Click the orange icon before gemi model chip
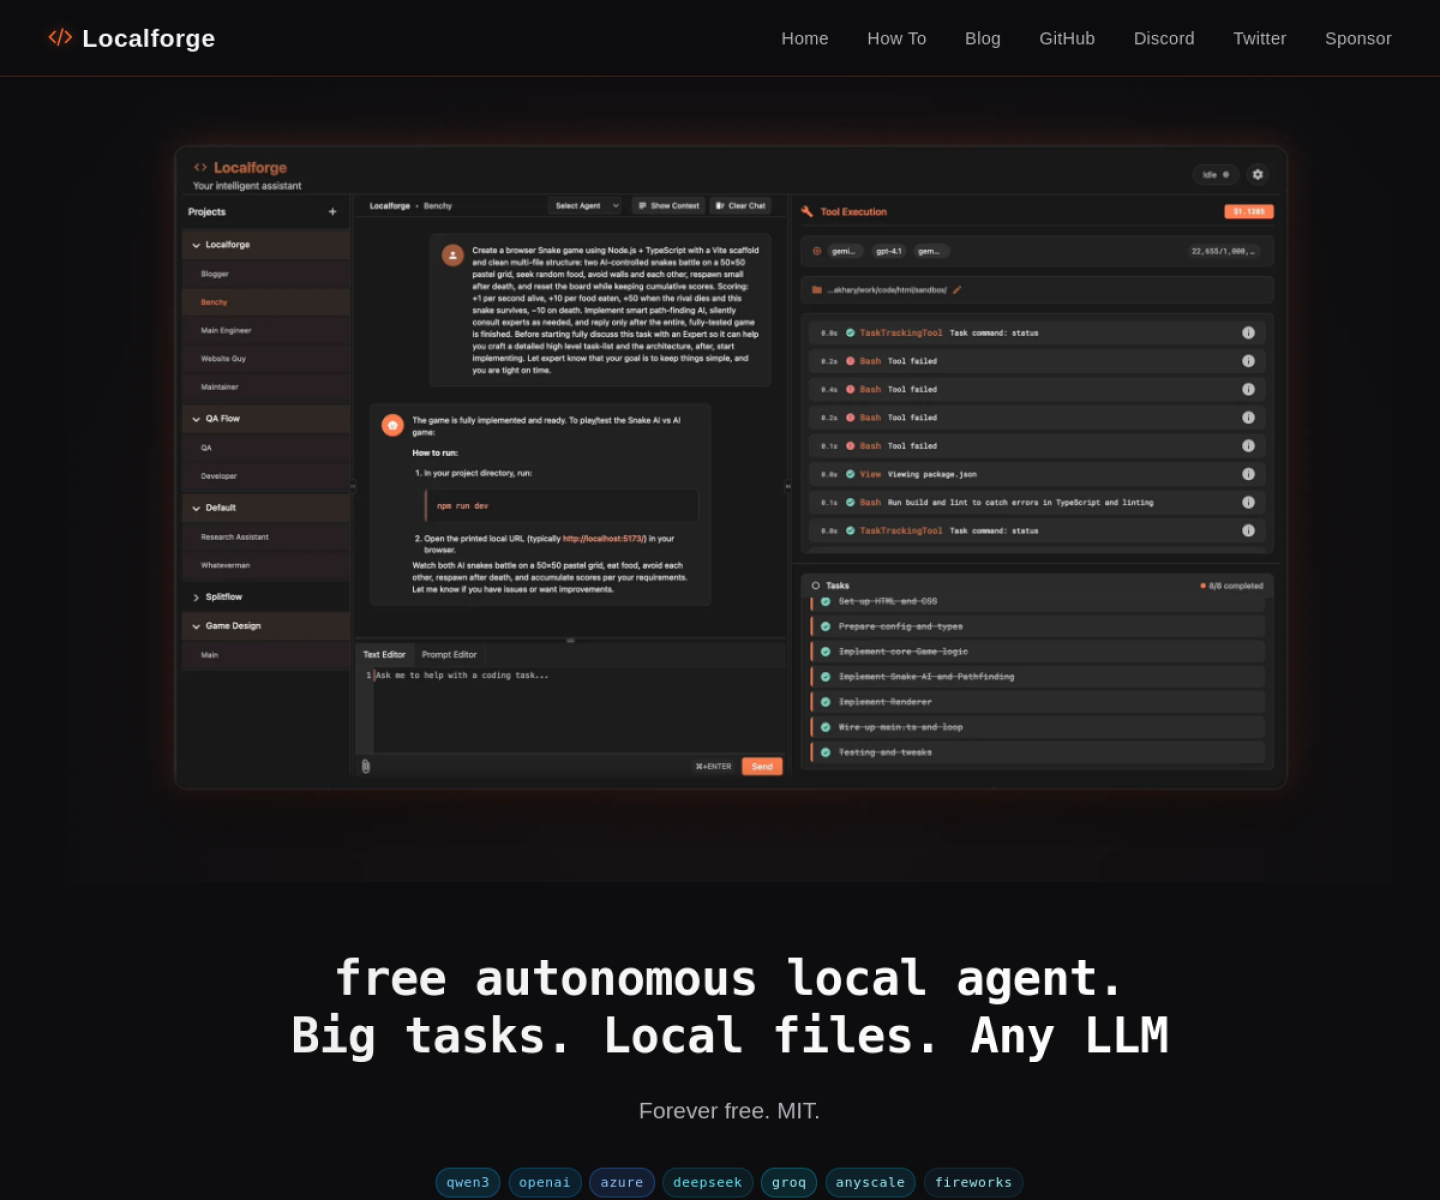The image size is (1440, 1200). coord(817,251)
